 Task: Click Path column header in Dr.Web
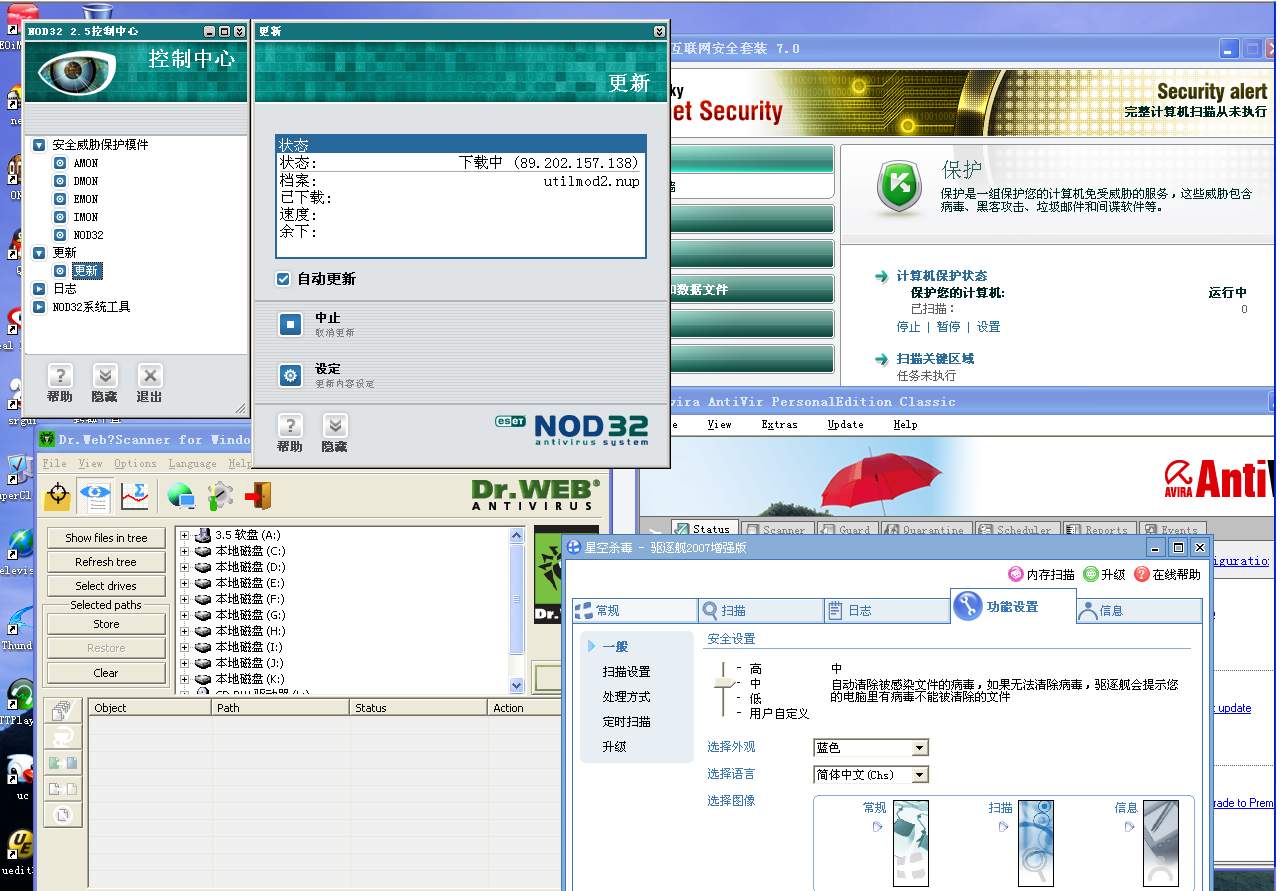[281, 708]
